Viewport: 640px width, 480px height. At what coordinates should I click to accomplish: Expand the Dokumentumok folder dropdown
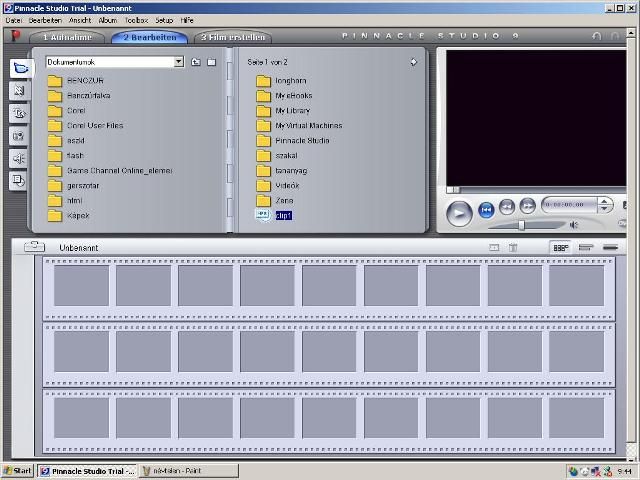point(179,62)
